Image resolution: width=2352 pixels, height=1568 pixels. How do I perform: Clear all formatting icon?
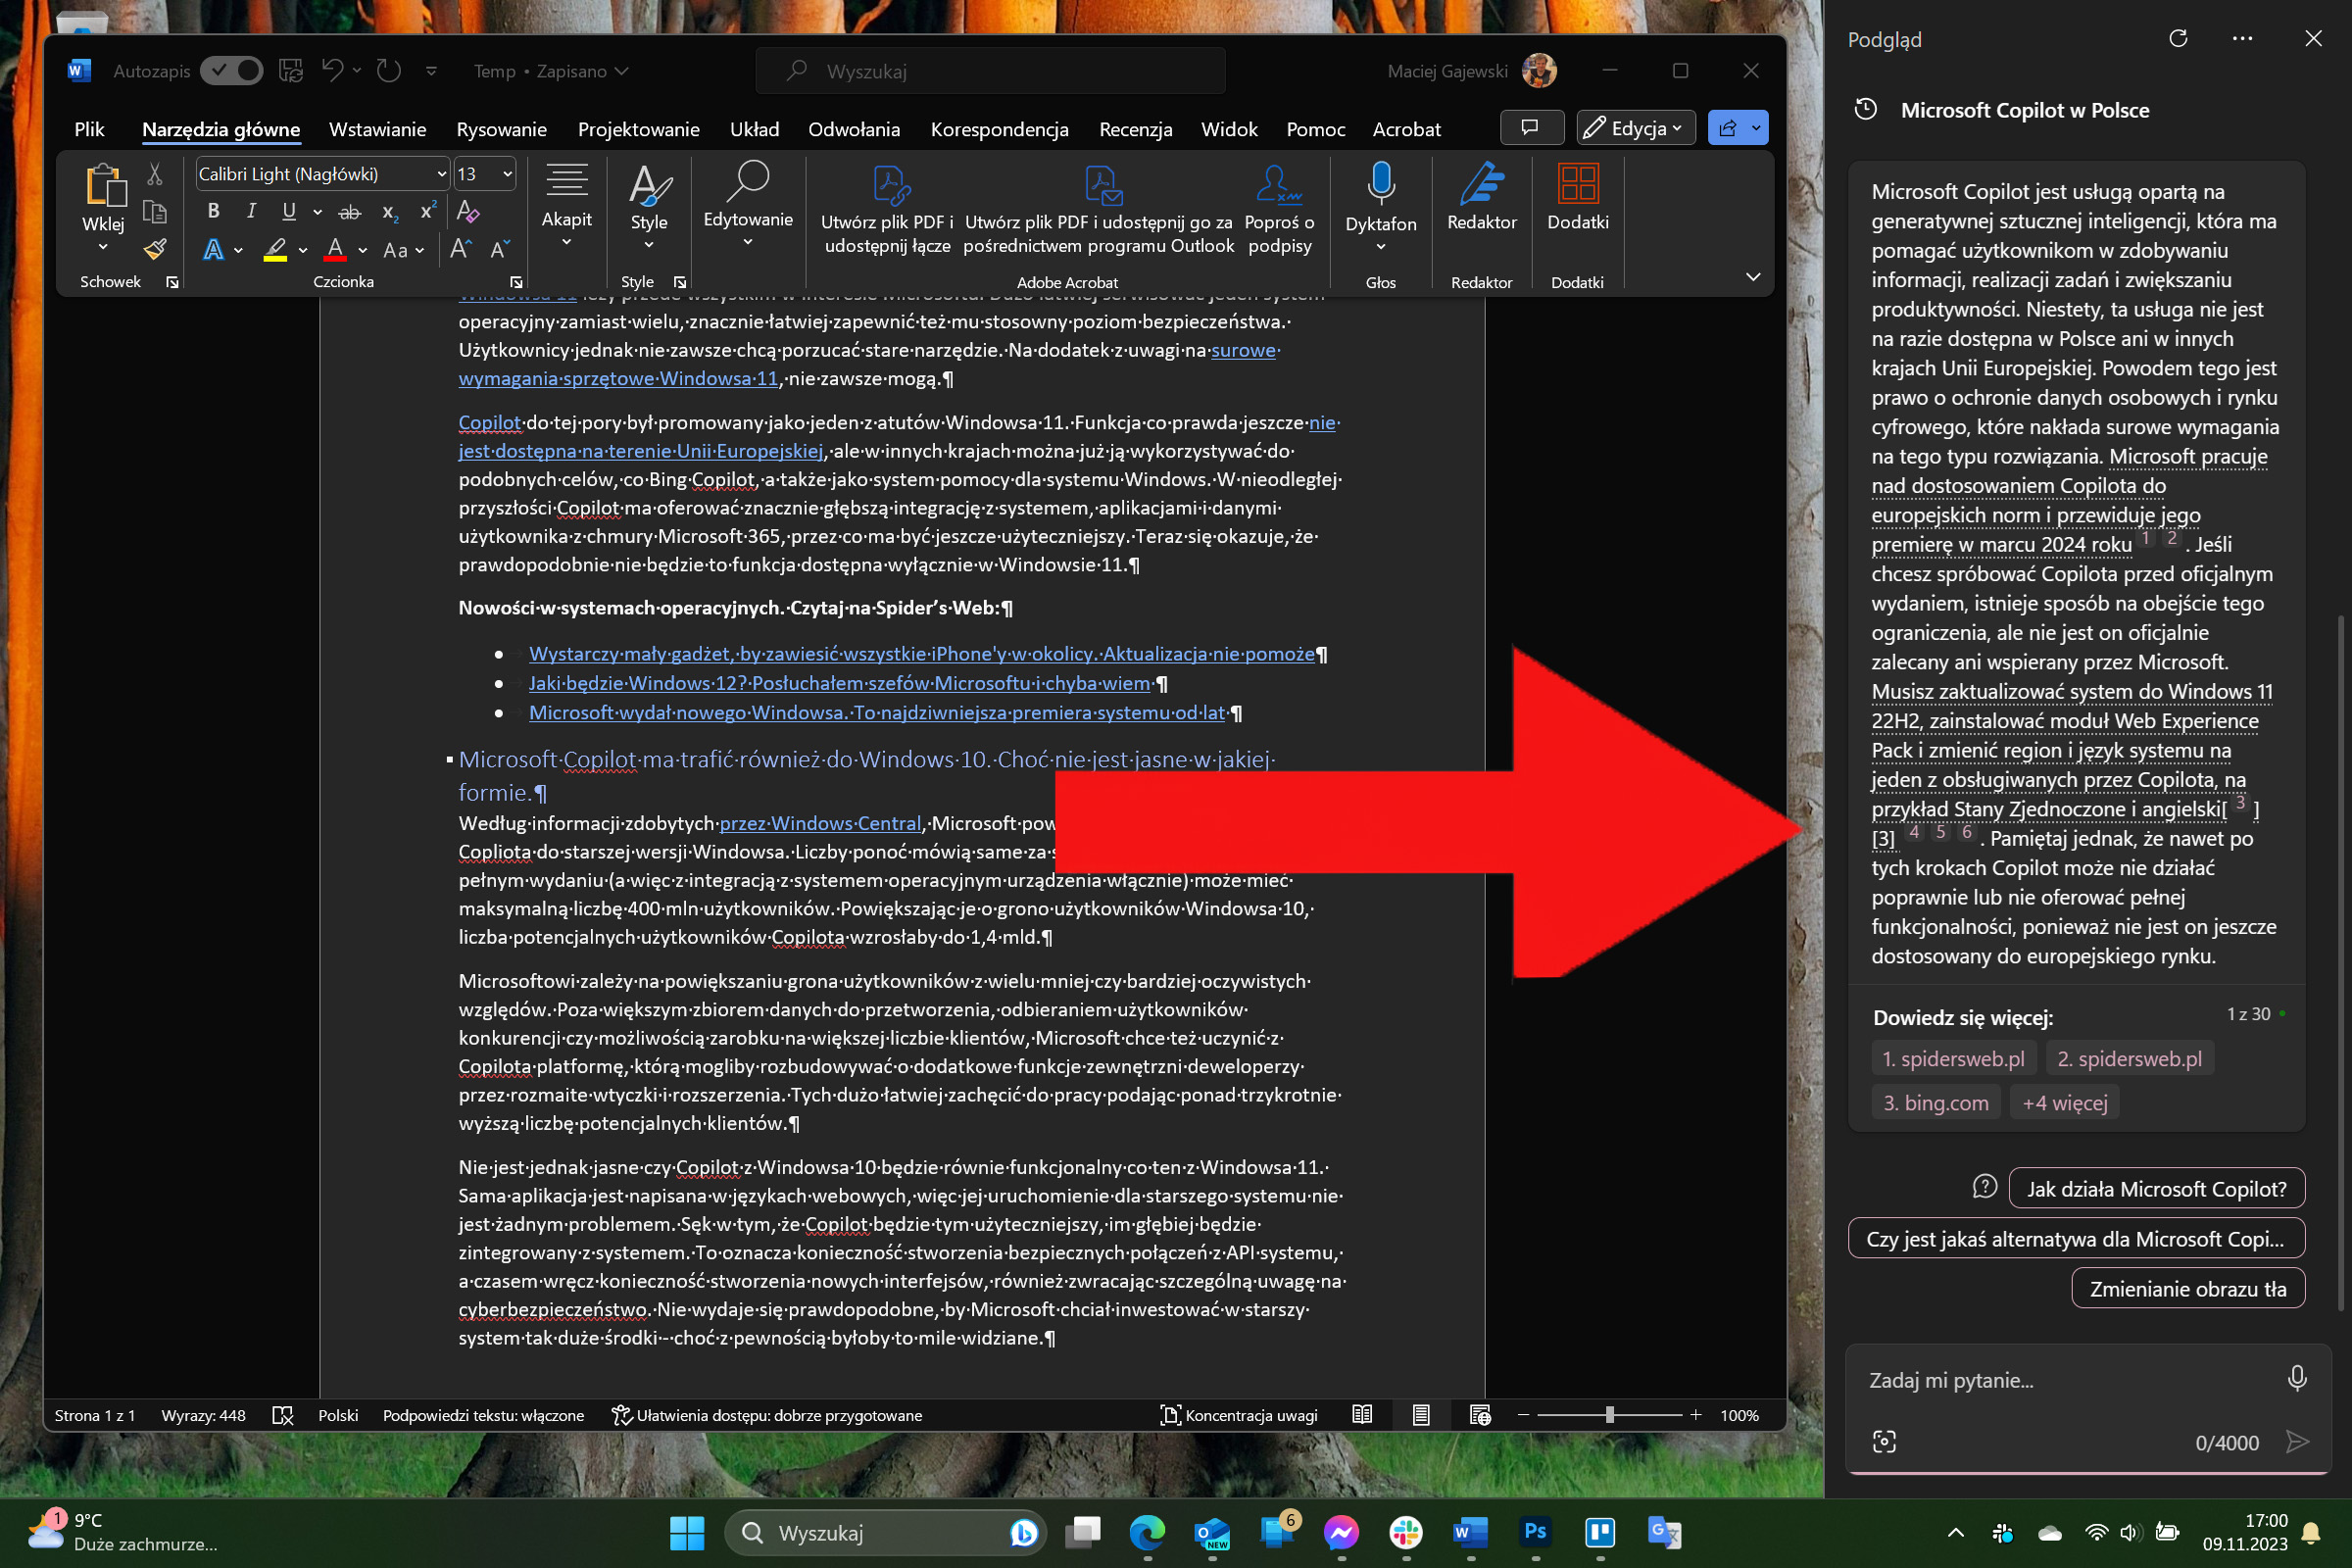[467, 211]
